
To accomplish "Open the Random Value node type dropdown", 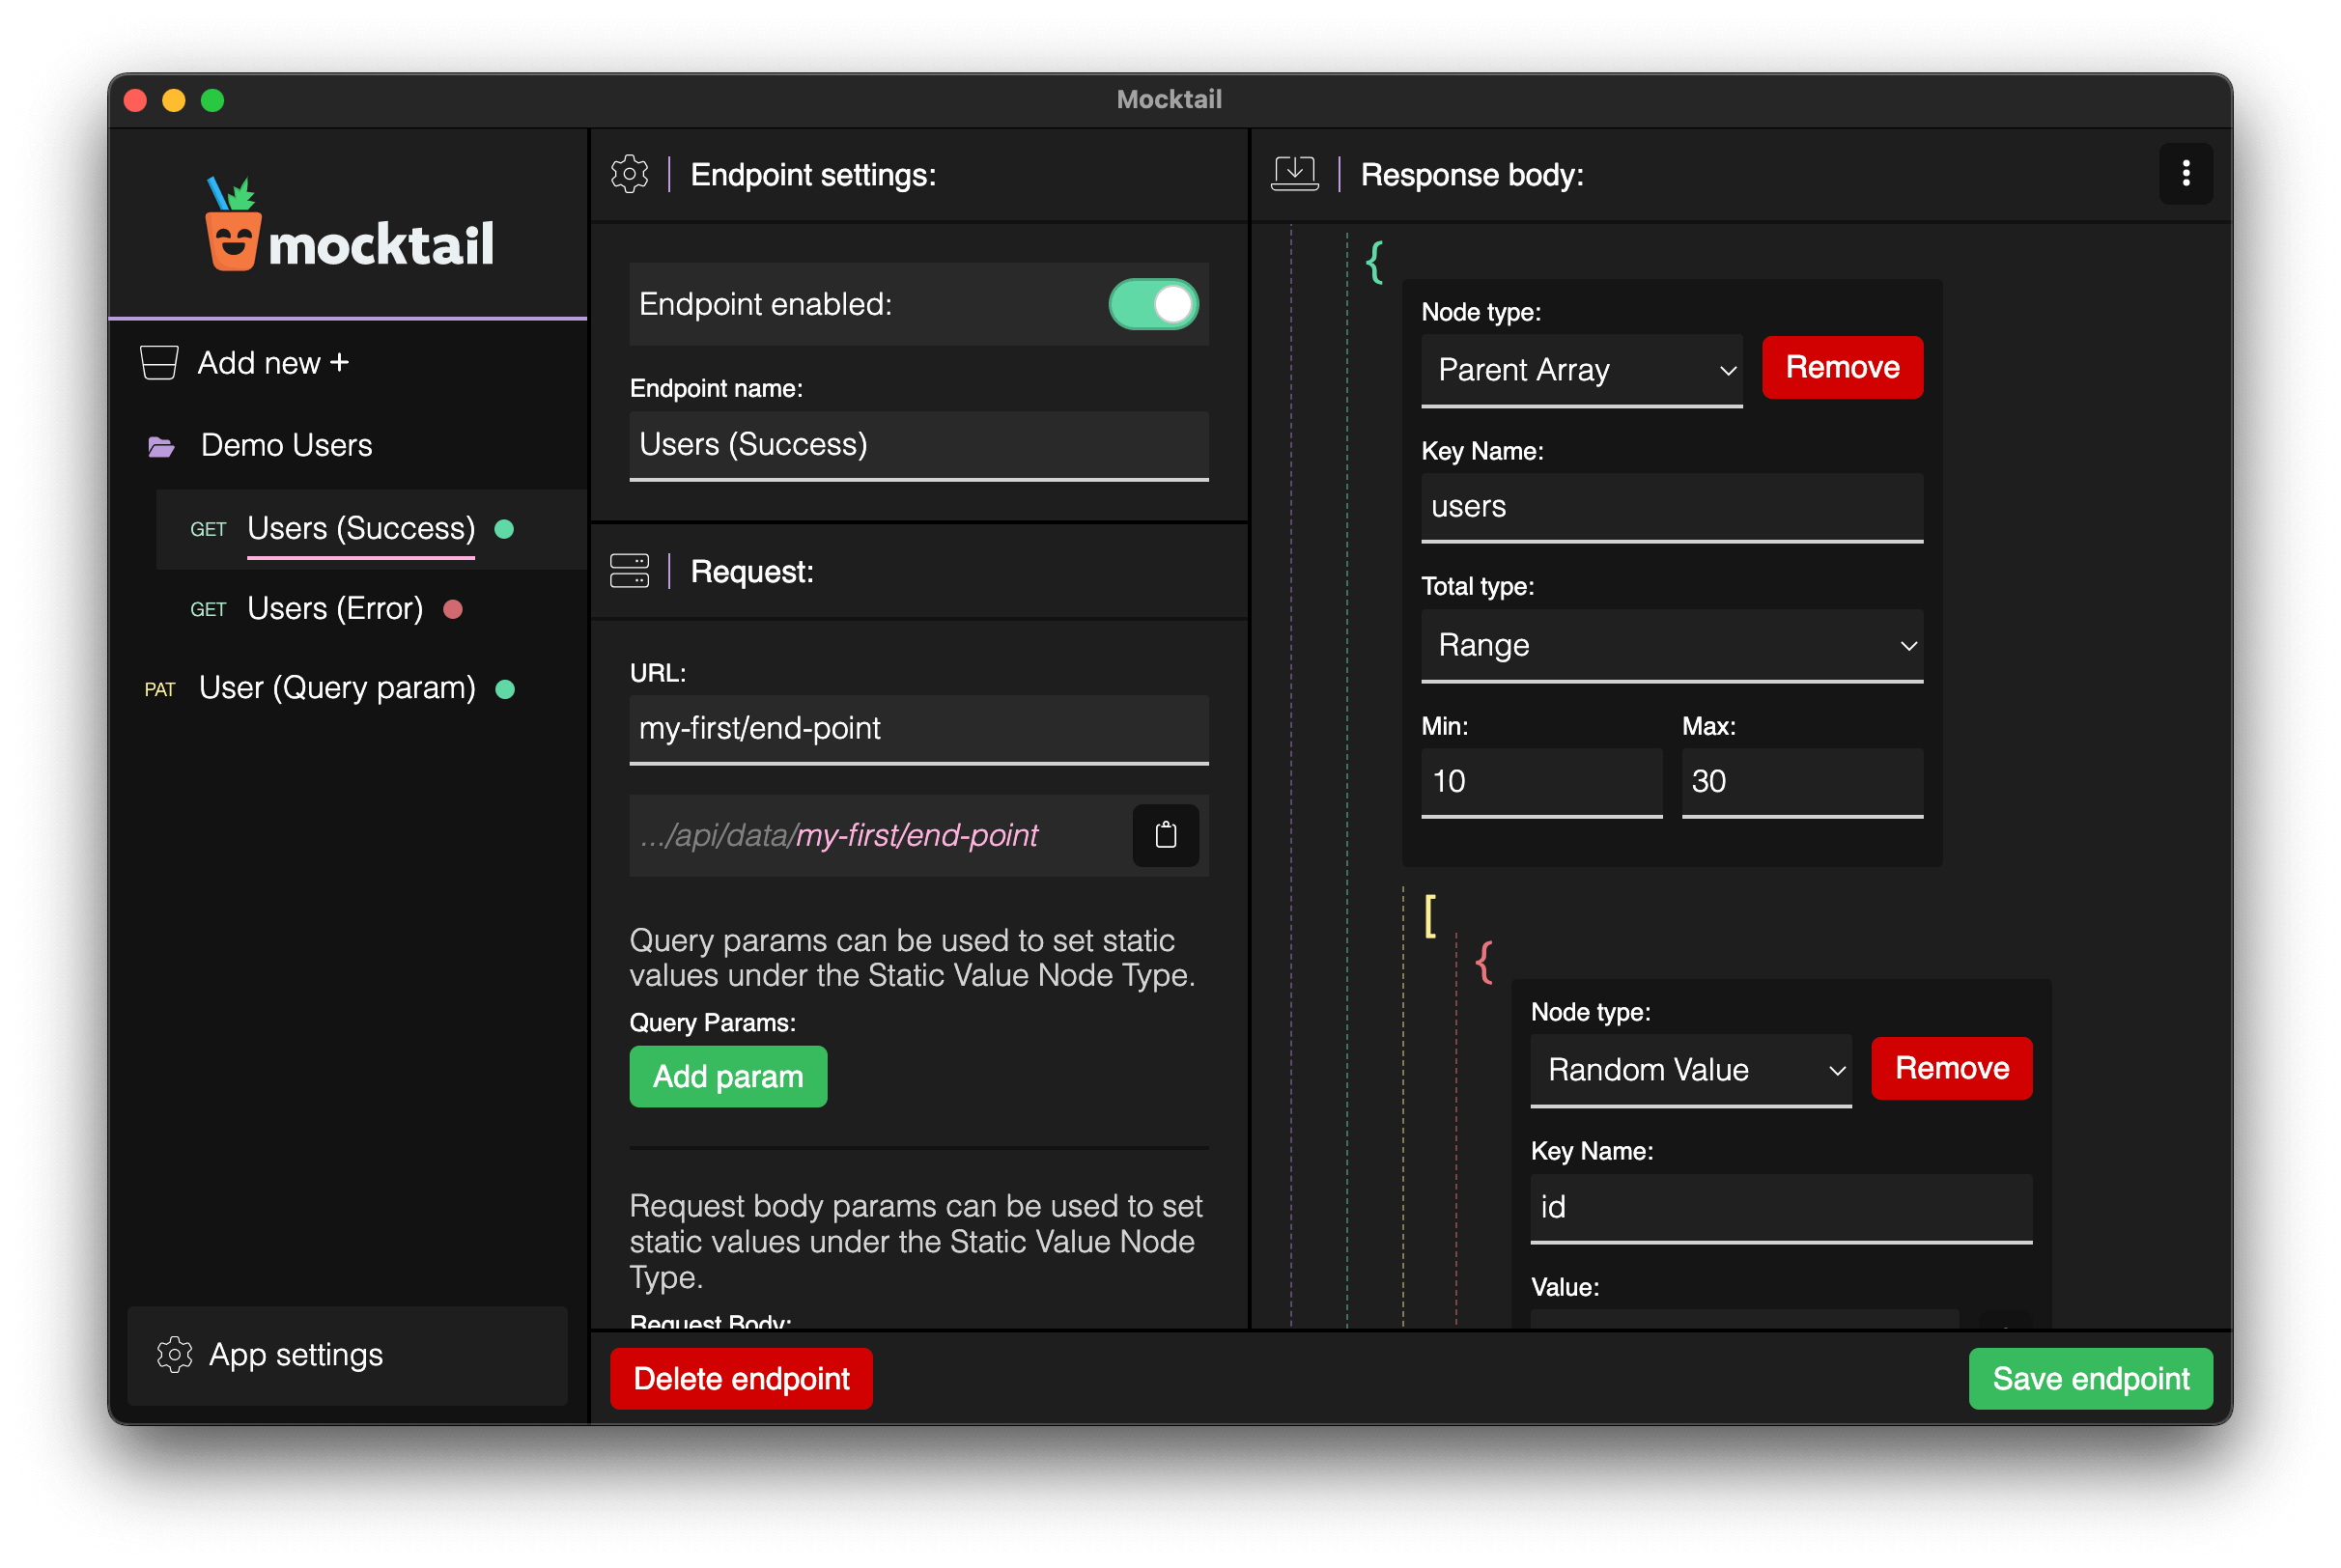I will click(1690, 1070).
